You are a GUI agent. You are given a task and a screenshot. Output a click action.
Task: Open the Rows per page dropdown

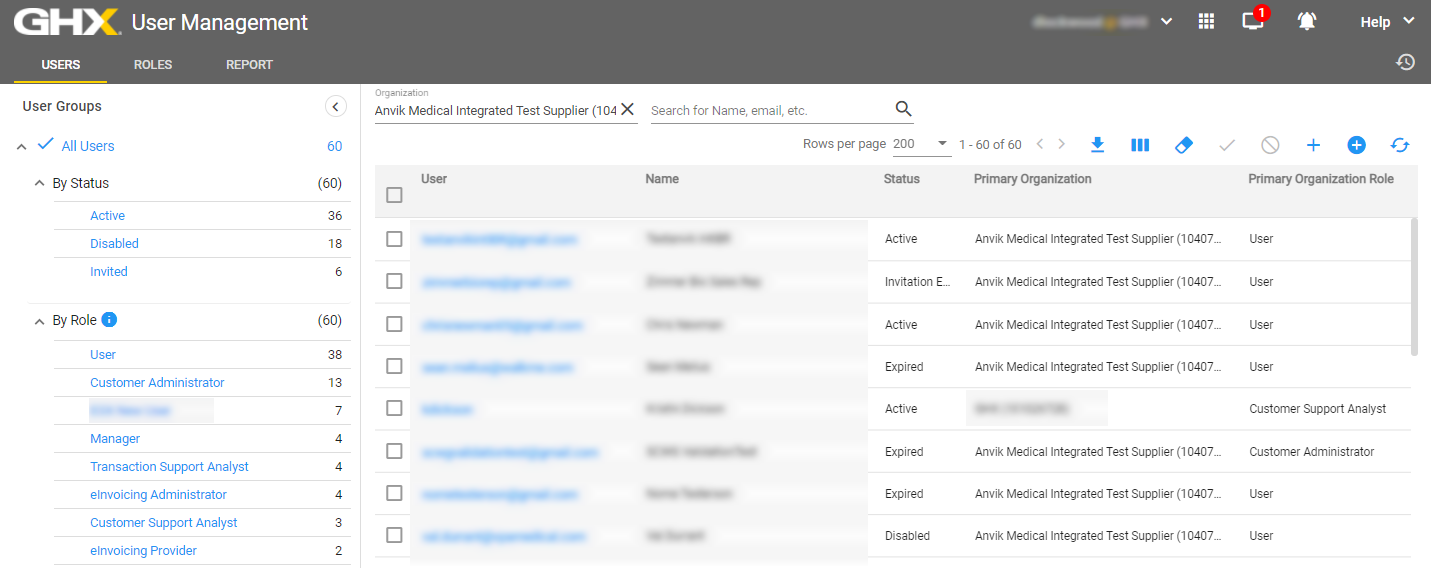pyautogui.click(x=921, y=144)
